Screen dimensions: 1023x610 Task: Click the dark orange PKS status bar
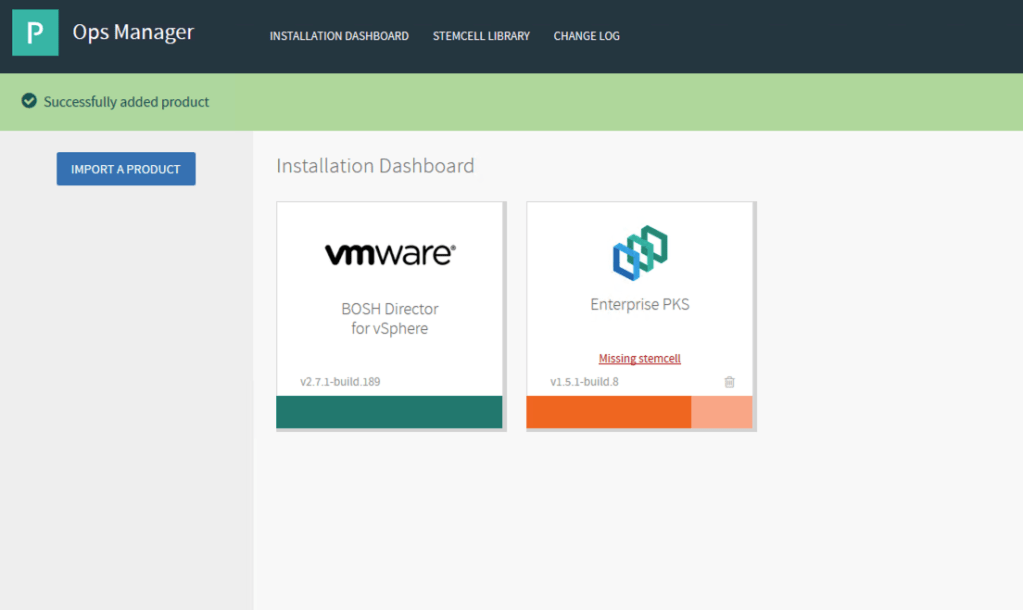(x=608, y=412)
